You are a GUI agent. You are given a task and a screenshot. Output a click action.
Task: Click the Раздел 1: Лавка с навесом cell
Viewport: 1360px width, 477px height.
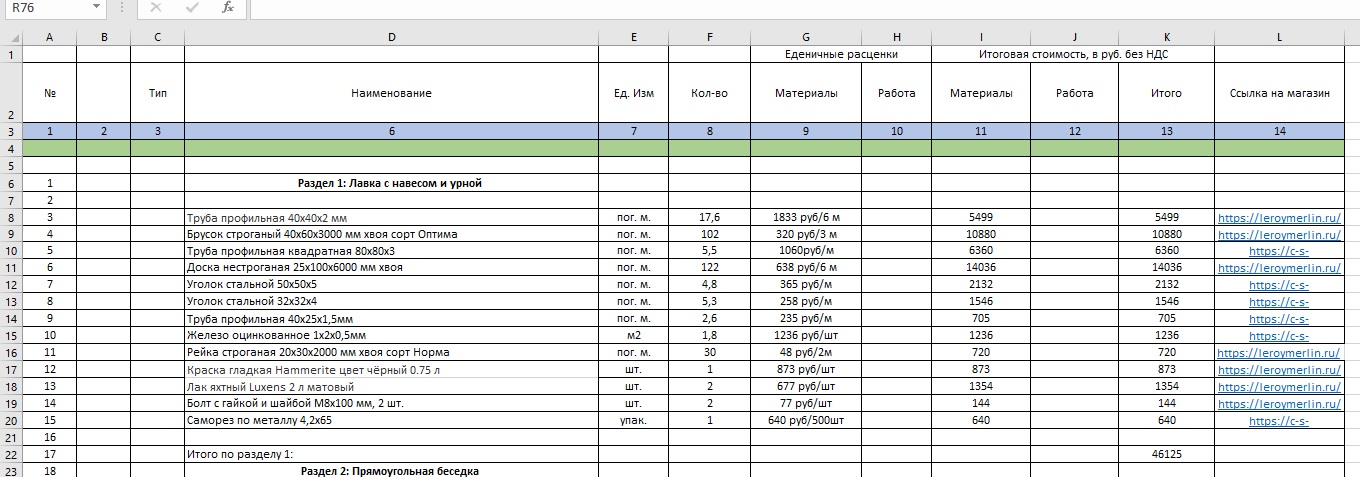[391, 183]
